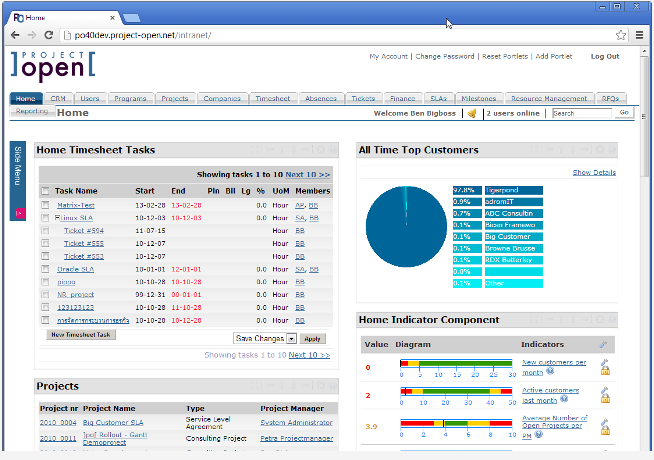Image resolution: width=654 pixels, height=460 pixels.
Task: Check the Ticket #594 checkbox
Action: tap(45, 230)
